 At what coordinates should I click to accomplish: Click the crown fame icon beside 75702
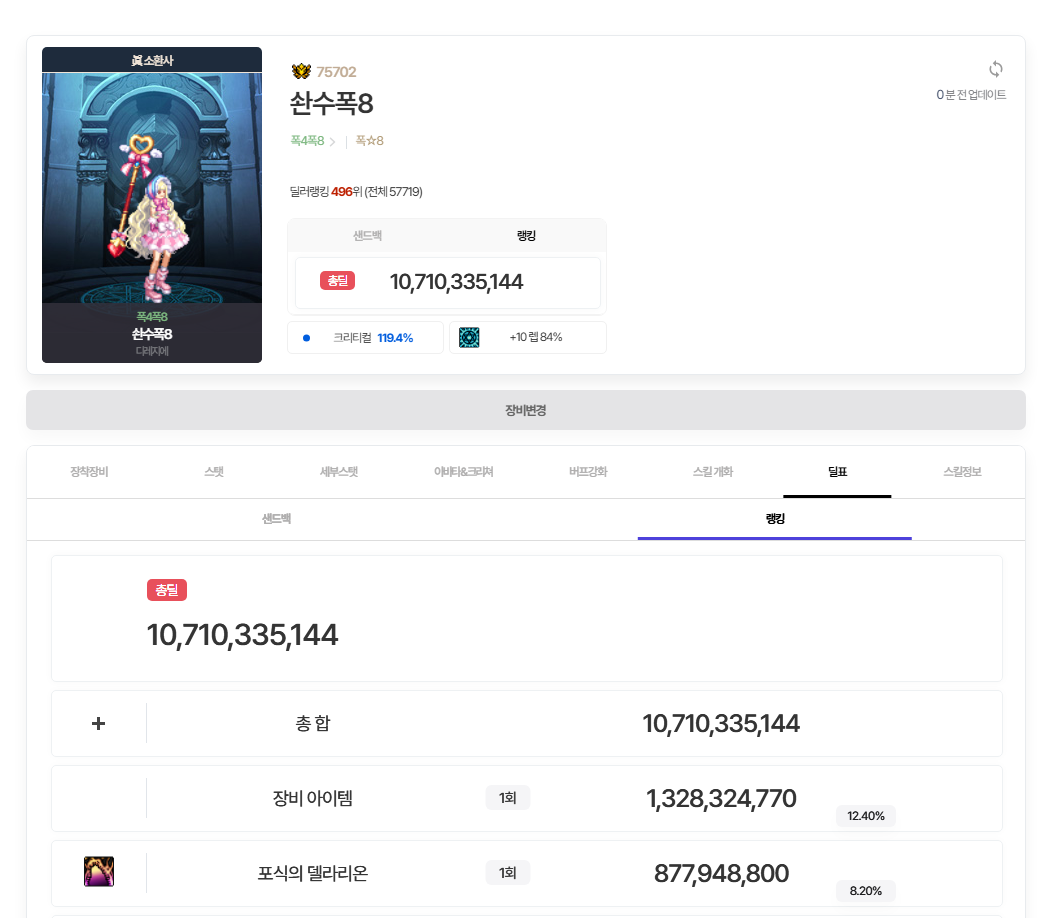point(301,71)
